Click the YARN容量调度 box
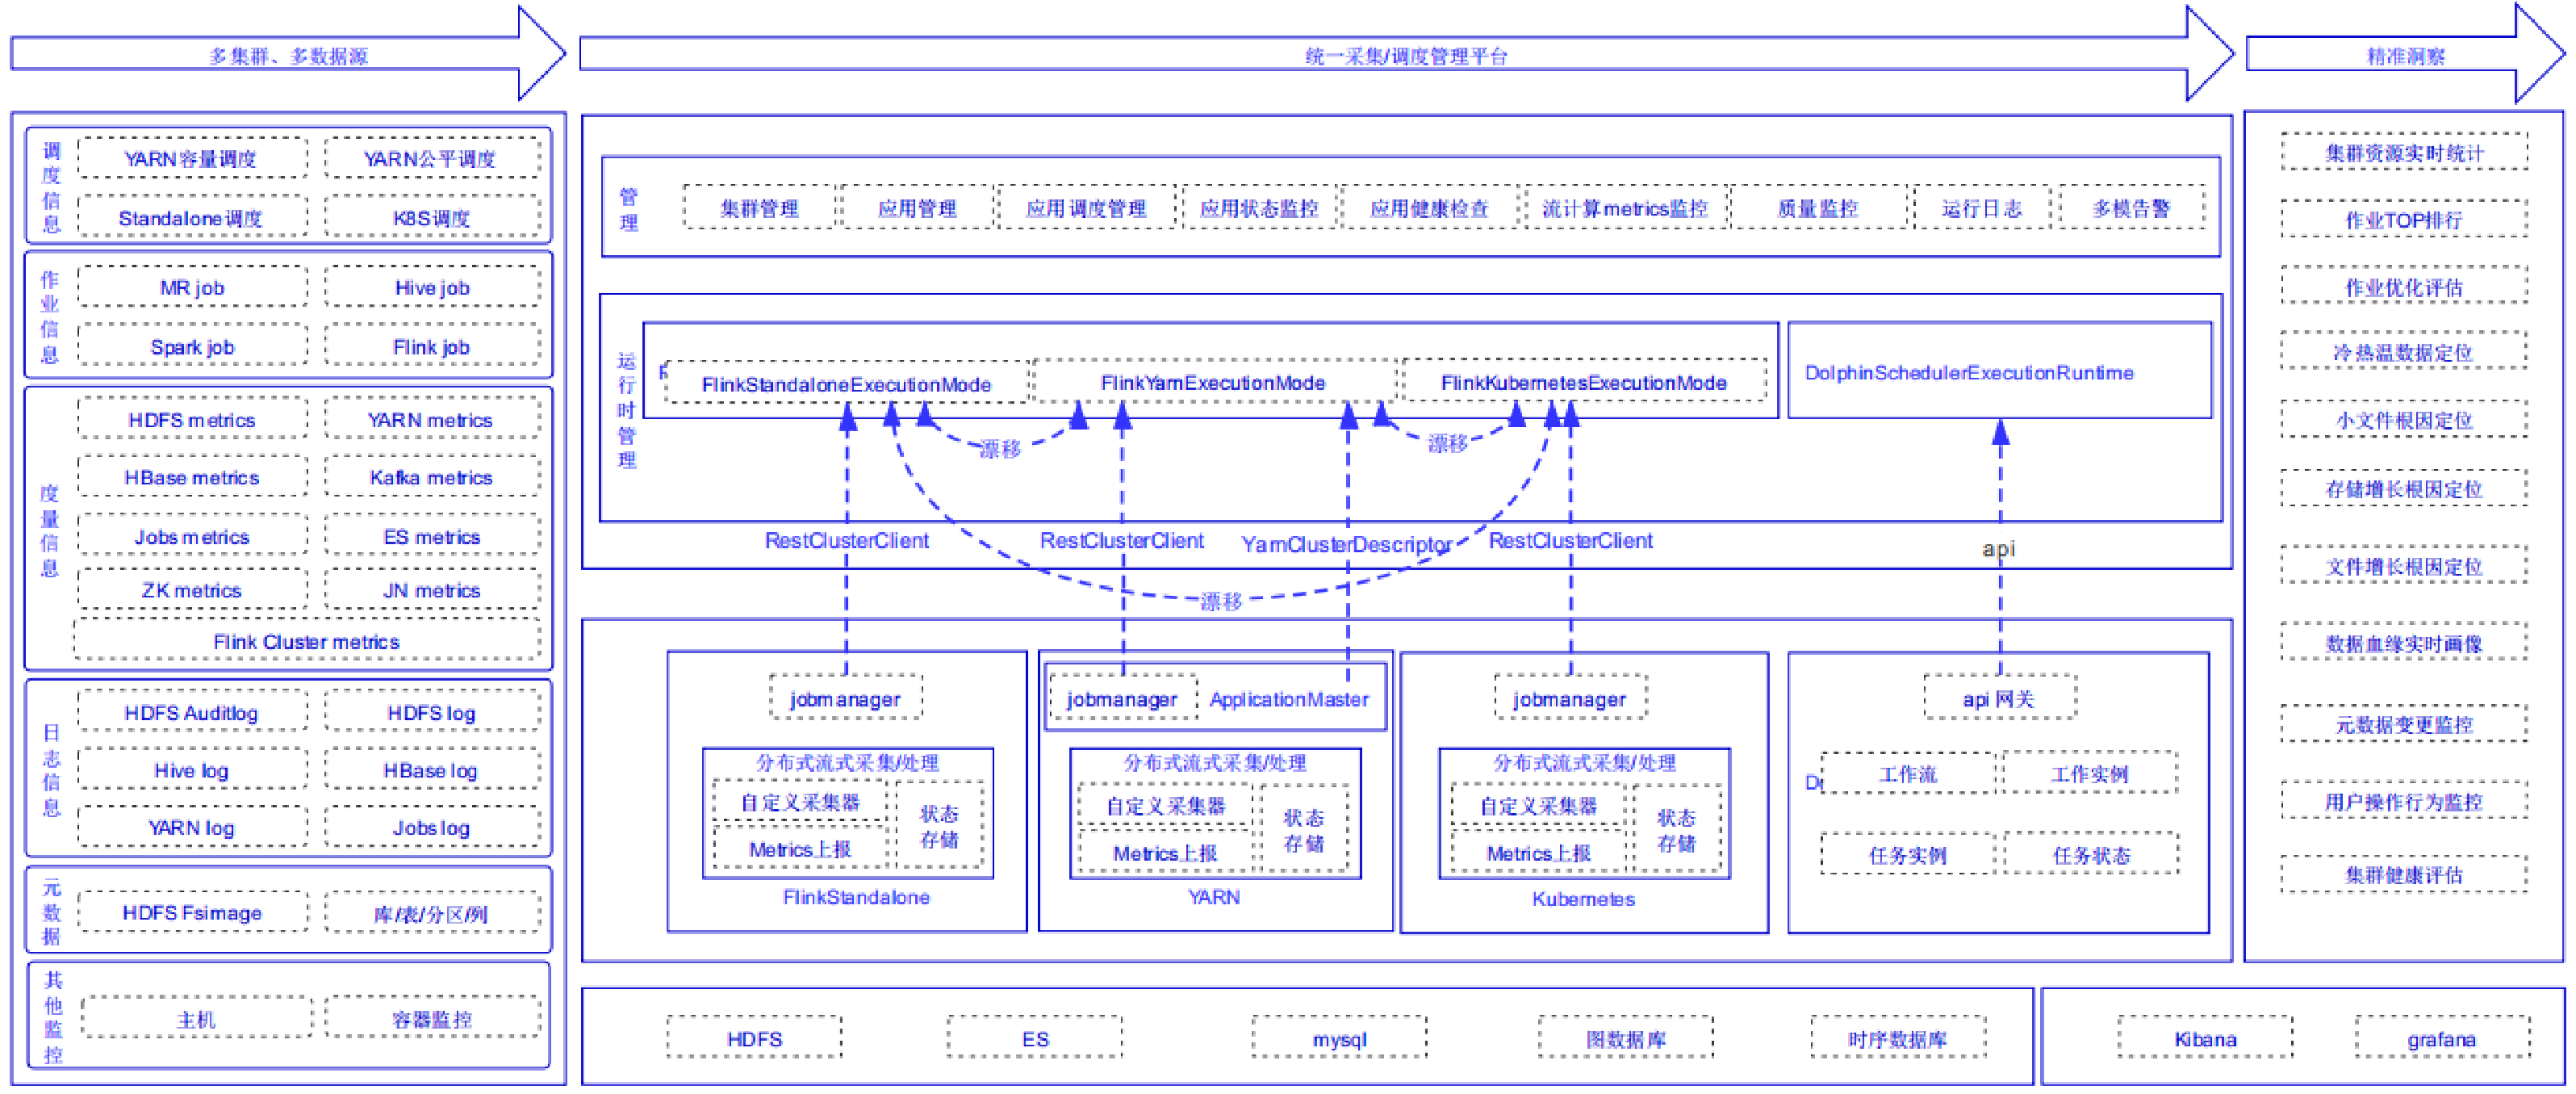Viewport: 2576px width, 1094px height. click(192, 158)
